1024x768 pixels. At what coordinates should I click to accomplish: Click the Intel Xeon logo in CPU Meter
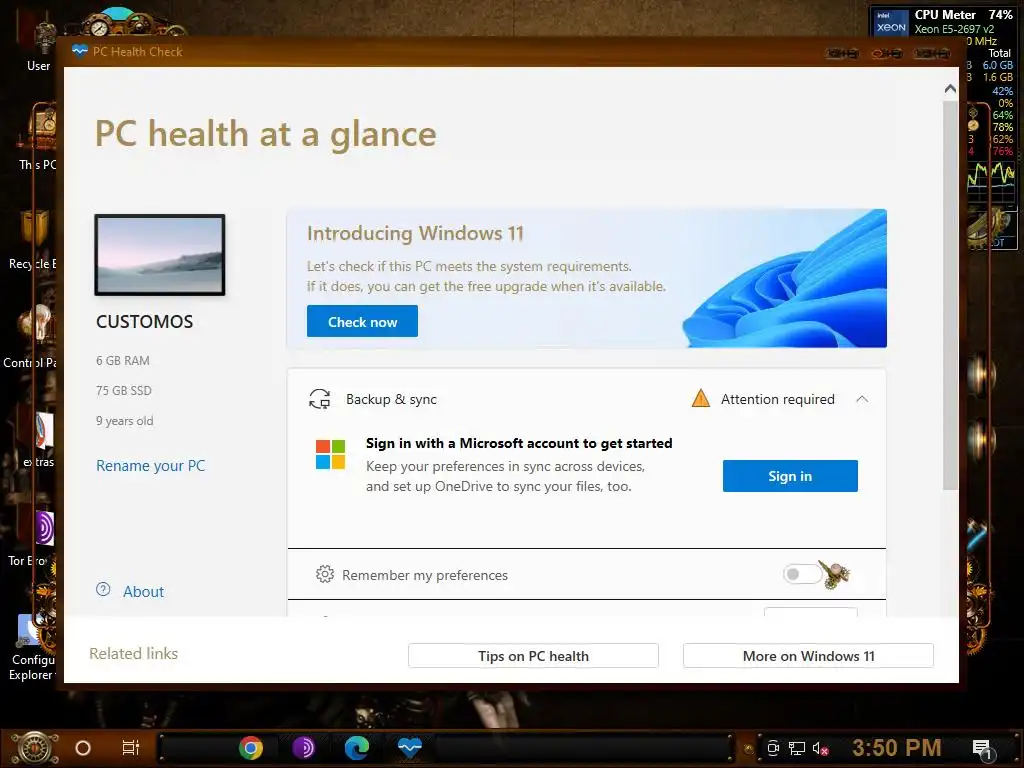[x=891, y=22]
